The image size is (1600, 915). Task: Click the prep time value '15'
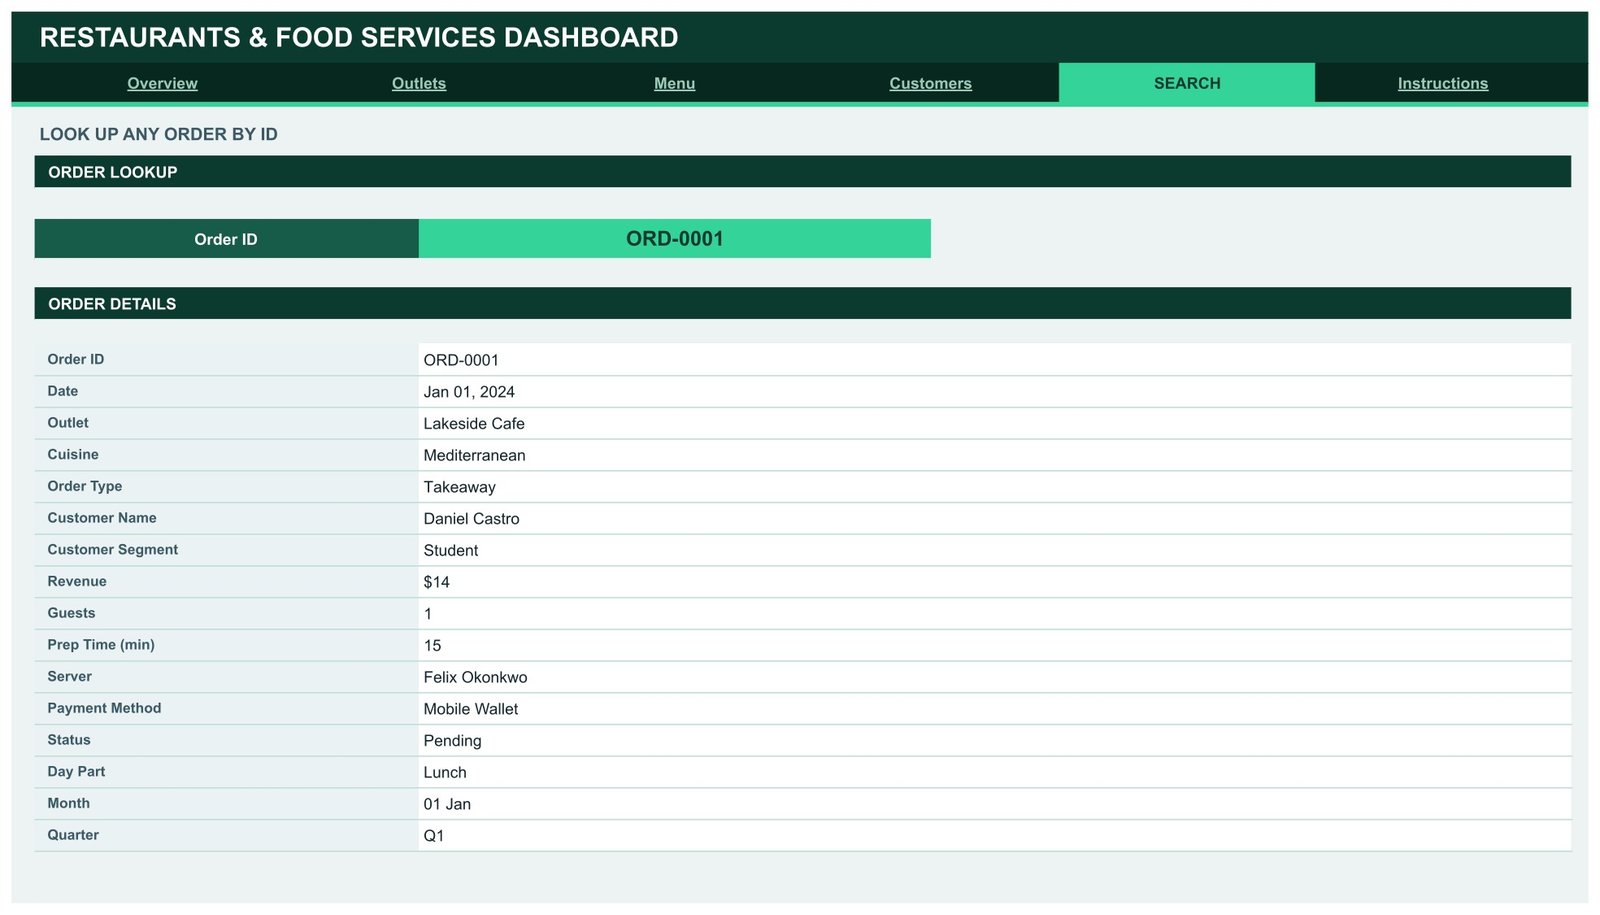[432, 646]
